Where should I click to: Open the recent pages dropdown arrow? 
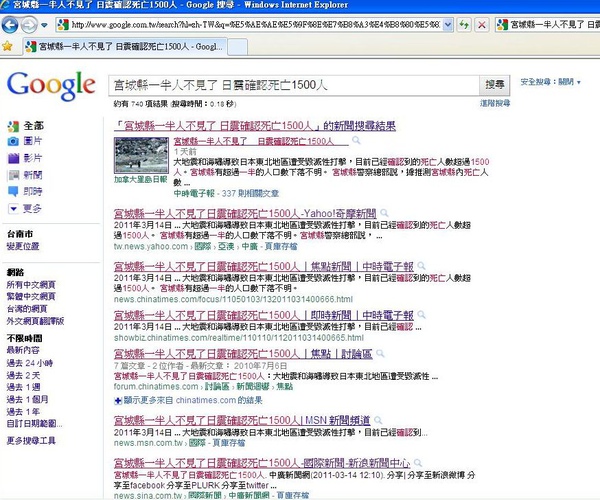pos(44,25)
